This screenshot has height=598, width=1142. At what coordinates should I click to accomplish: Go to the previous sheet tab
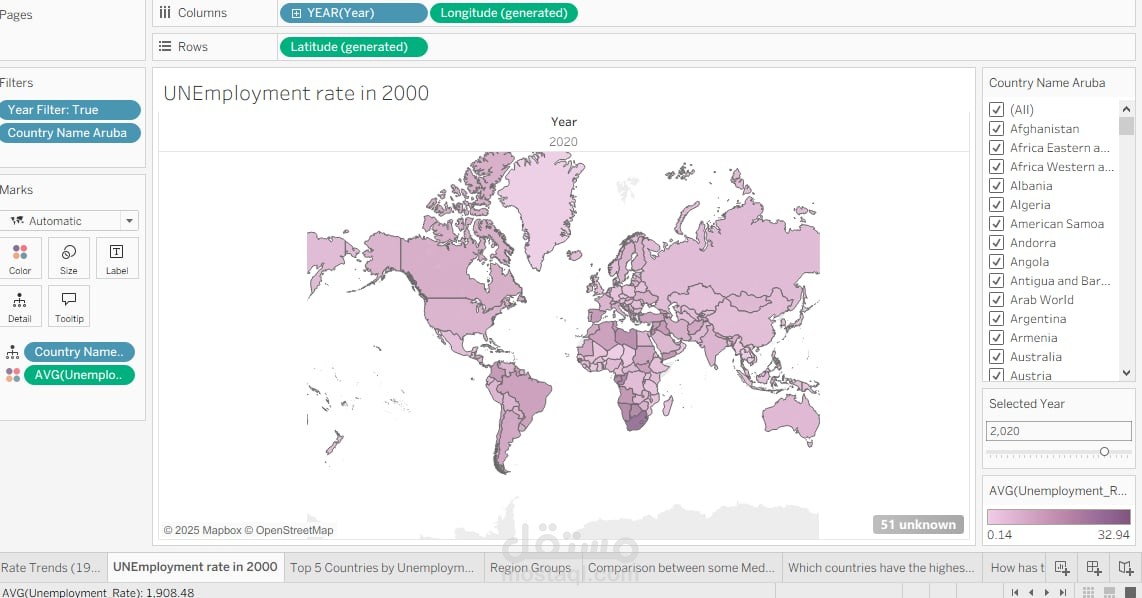click(x=1031, y=592)
